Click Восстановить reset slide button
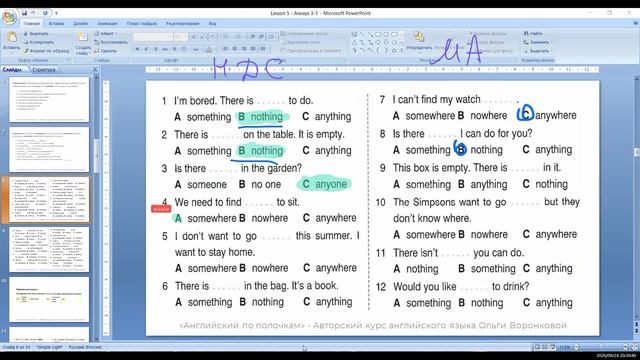This screenshot has width=640, height=360. (111, 42)
